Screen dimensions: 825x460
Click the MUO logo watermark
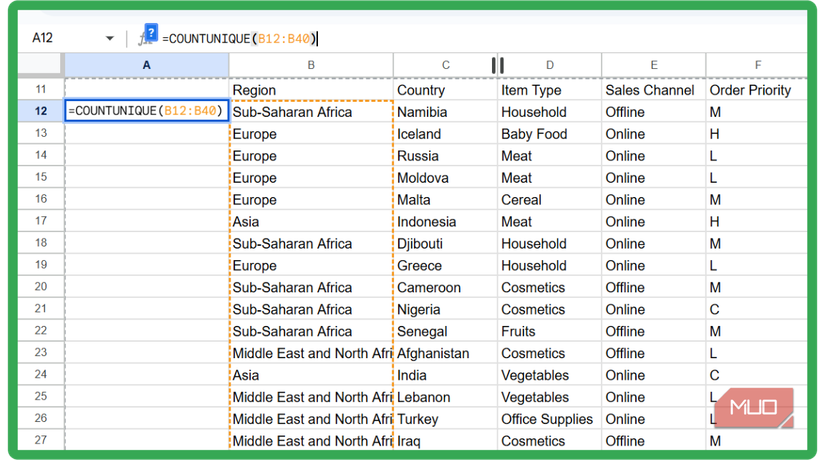[x=760, y=408]
